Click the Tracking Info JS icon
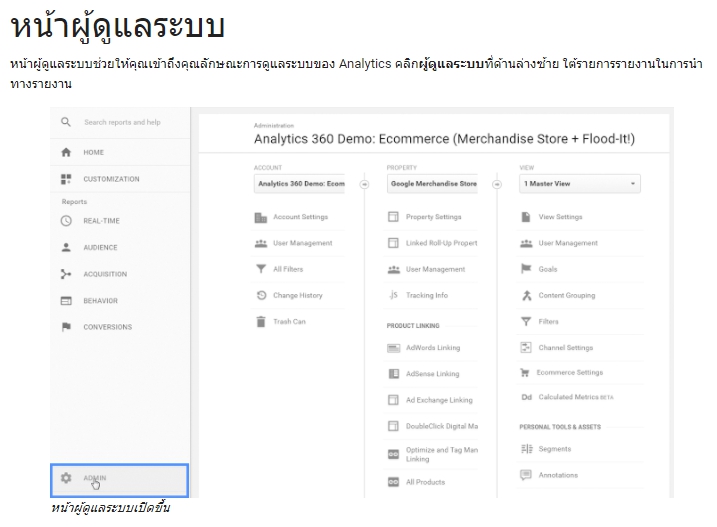Viewport: 717px width, 527px height. click(393, 295)
